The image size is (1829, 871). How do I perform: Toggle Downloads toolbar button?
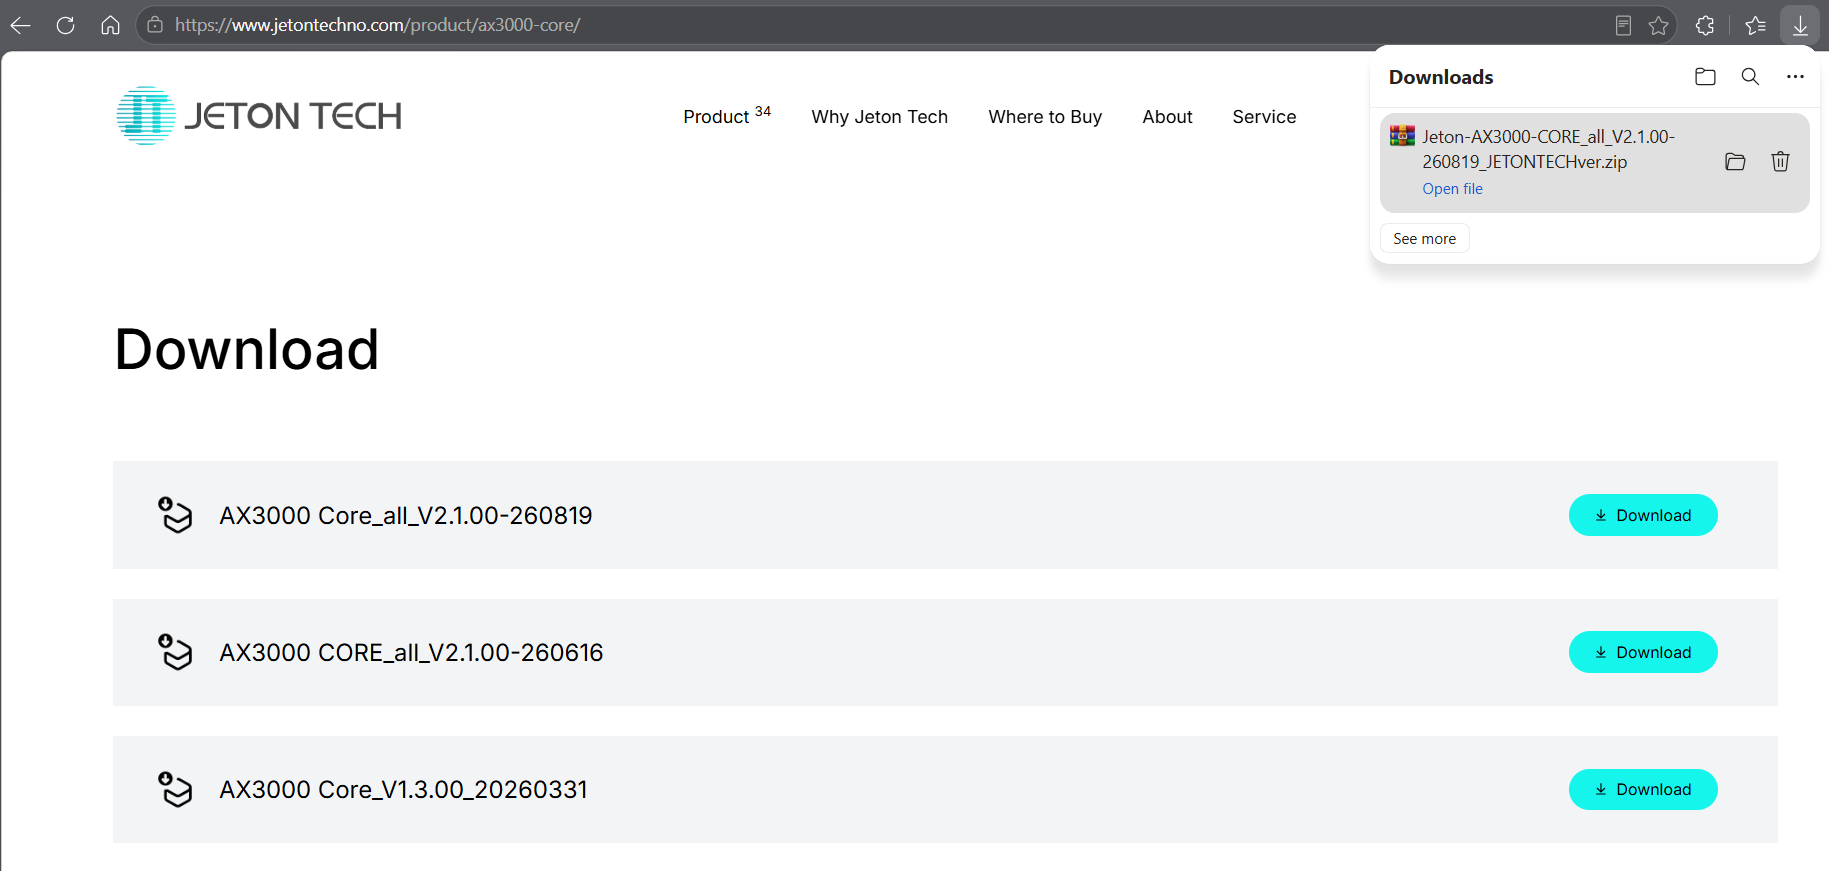1800,25
